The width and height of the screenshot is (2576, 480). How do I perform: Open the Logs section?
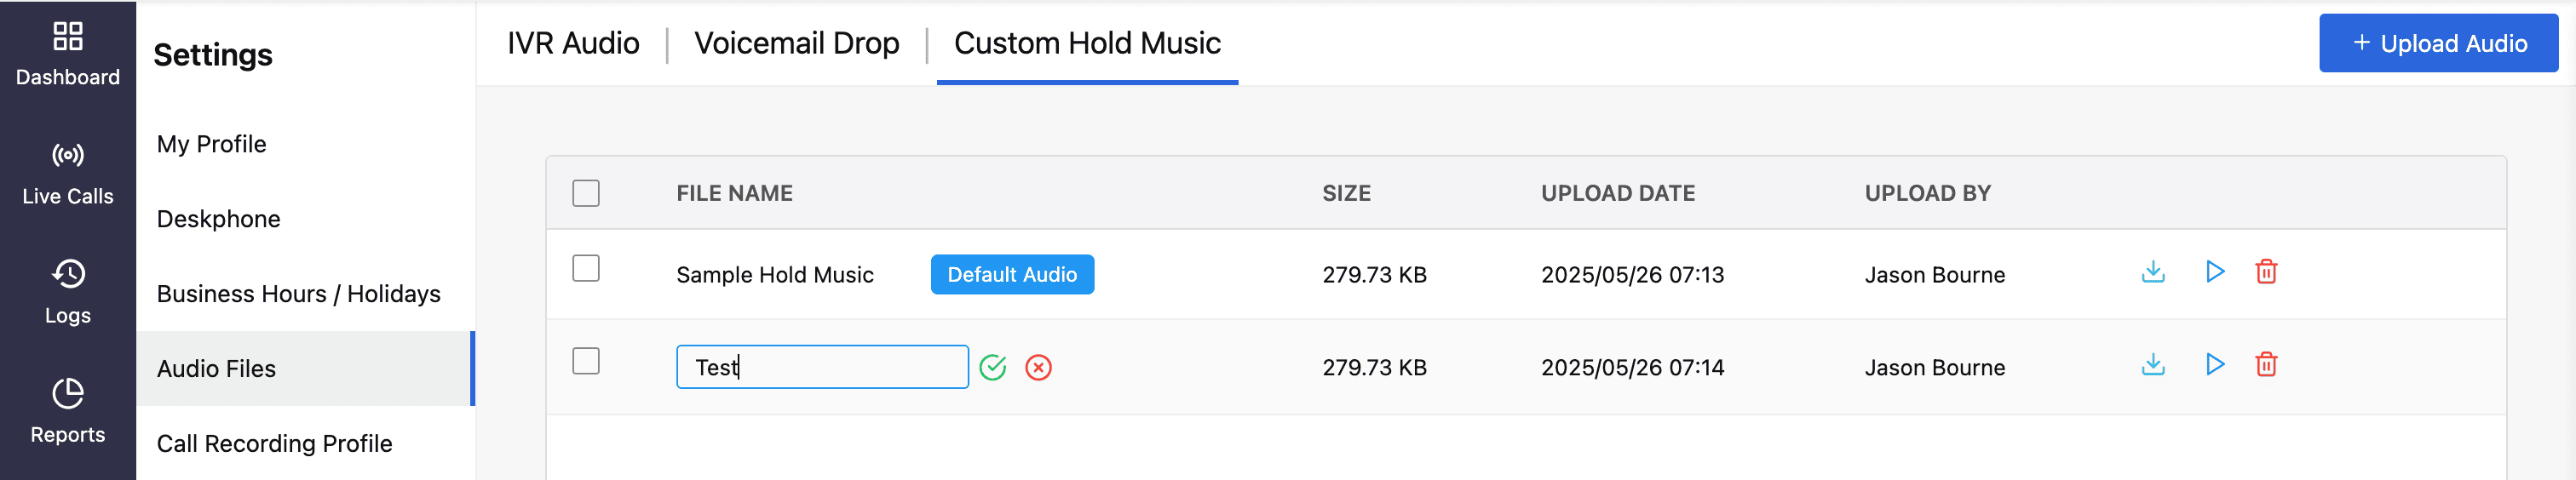(x=68, y=292)
